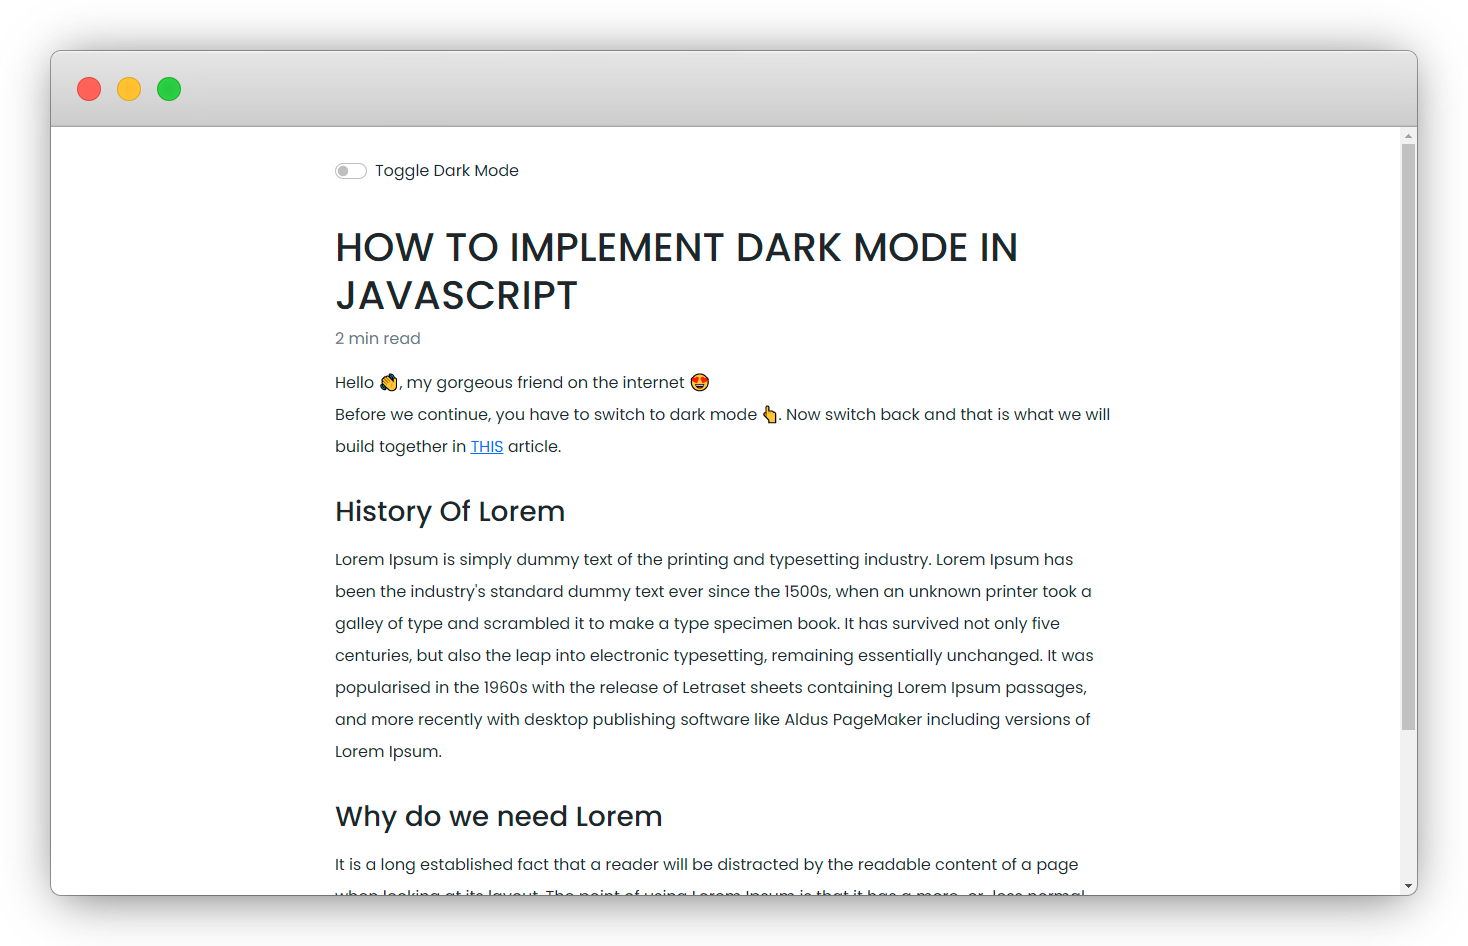Click the heart-eyes emoji
Screen dimensions: 1468x946
[700, 382]
